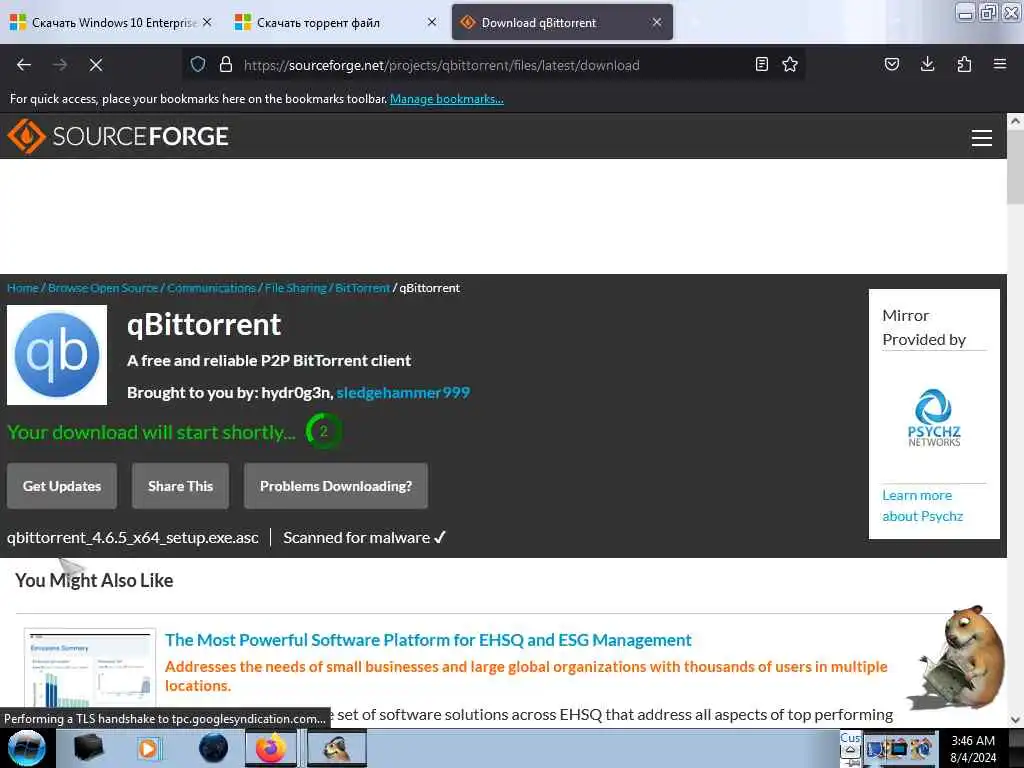
Task: Open File Sharing breadcrumb link
Action: pyautogui.click(x=295, y=288)
